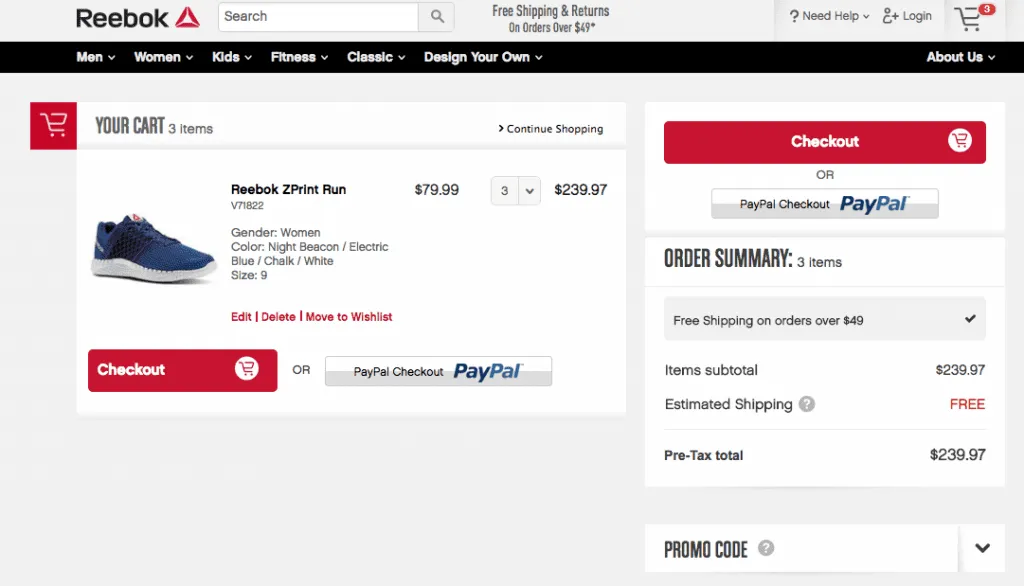This screenshot has width=1024, height=586.
Task: Click the search magnifier icon
Action: (437, 16)
